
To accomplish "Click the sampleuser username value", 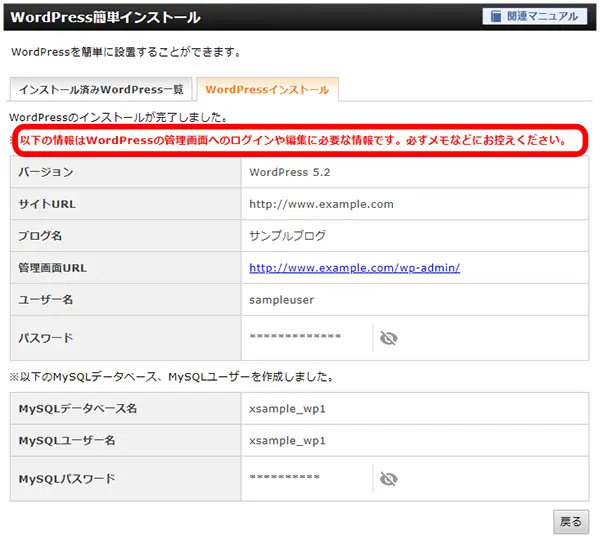I will tap(283, 300).
